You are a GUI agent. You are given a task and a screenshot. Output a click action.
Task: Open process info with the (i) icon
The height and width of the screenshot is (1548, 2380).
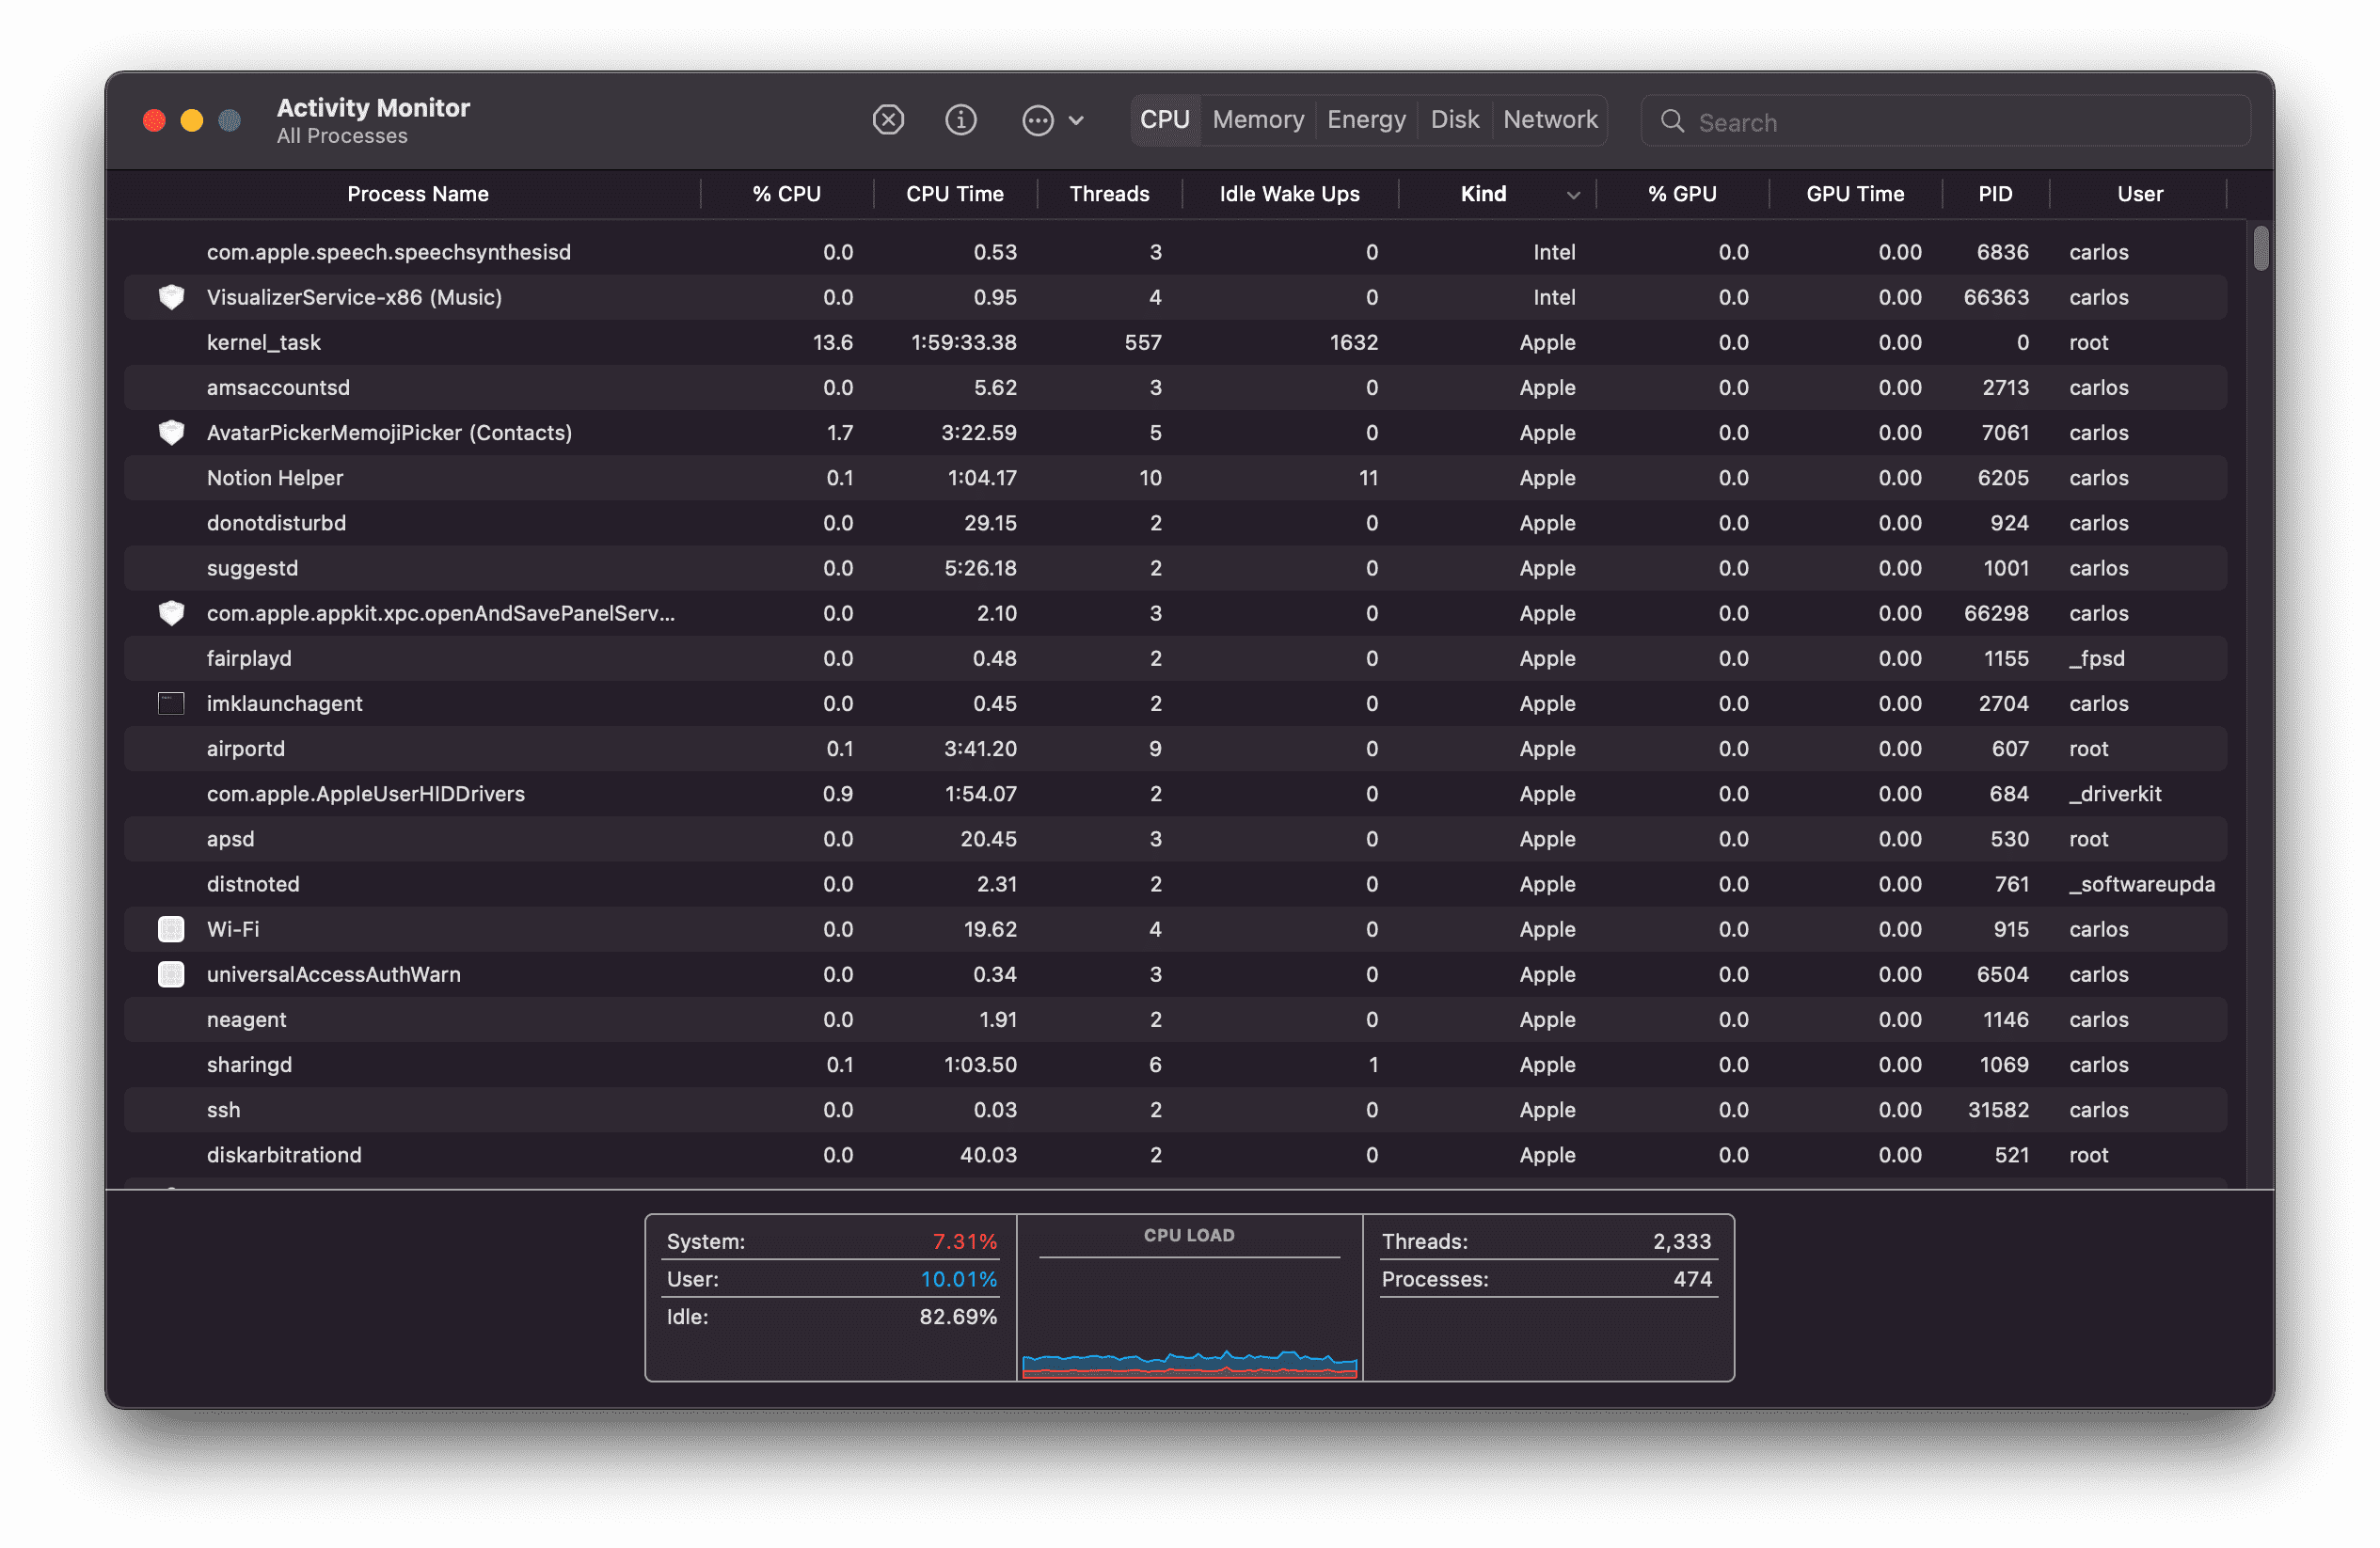coord(960,119)
